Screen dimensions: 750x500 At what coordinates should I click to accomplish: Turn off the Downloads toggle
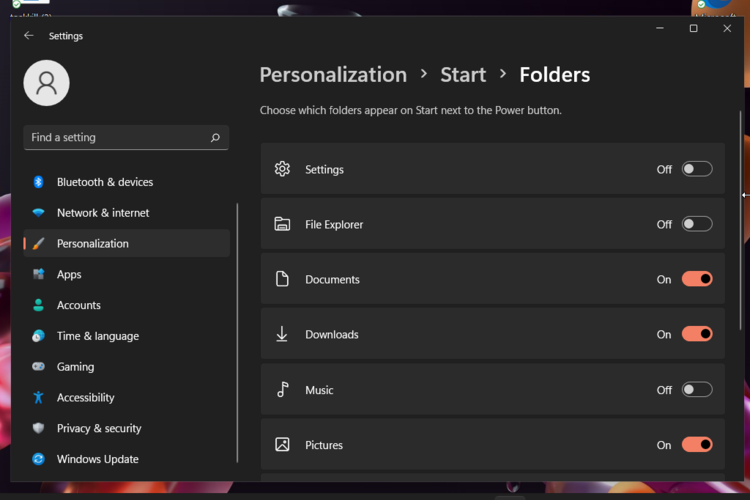point(697,334)
